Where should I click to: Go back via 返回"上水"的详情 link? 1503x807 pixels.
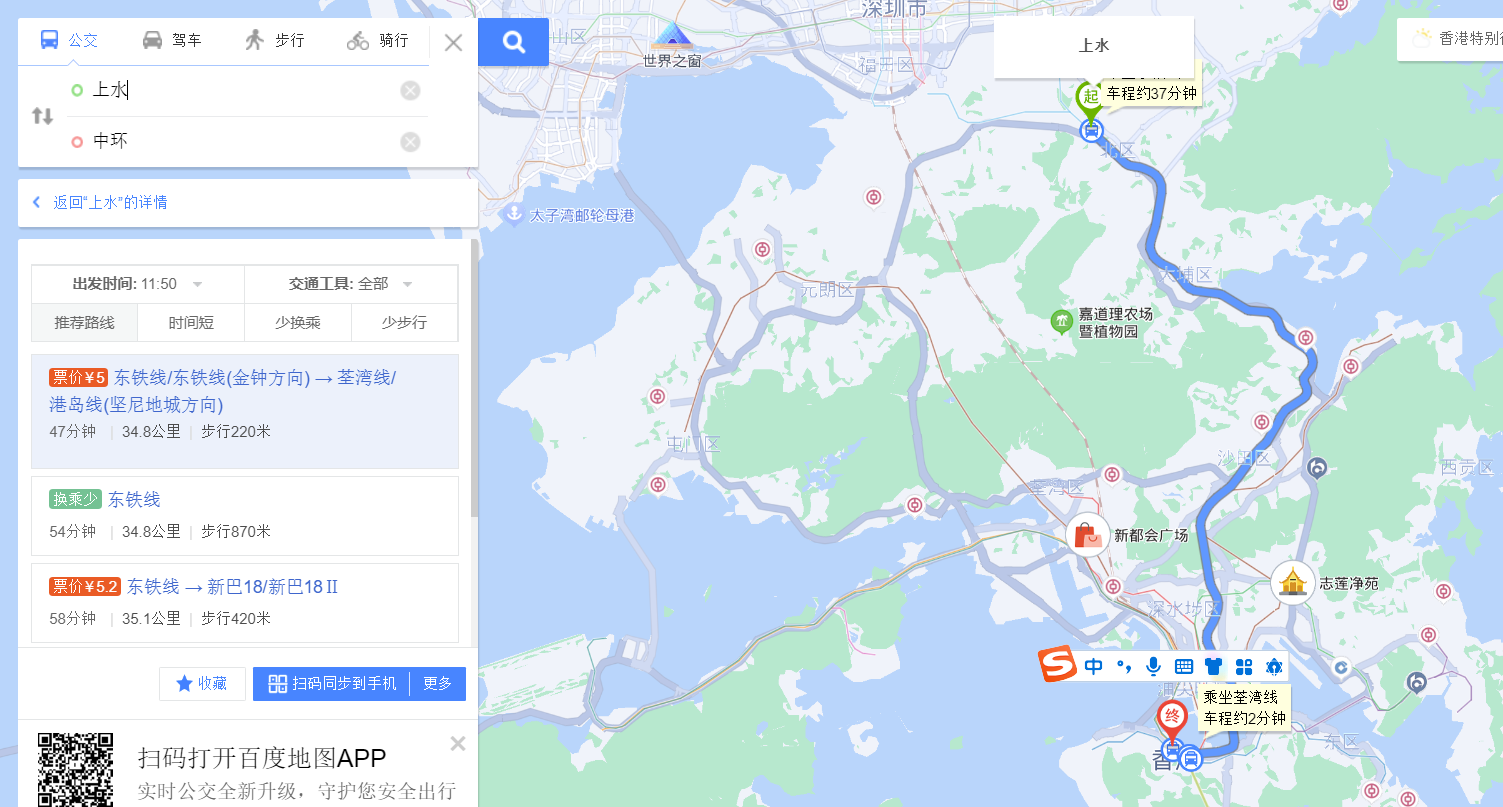pyautogui.click(x=110, y=202)
